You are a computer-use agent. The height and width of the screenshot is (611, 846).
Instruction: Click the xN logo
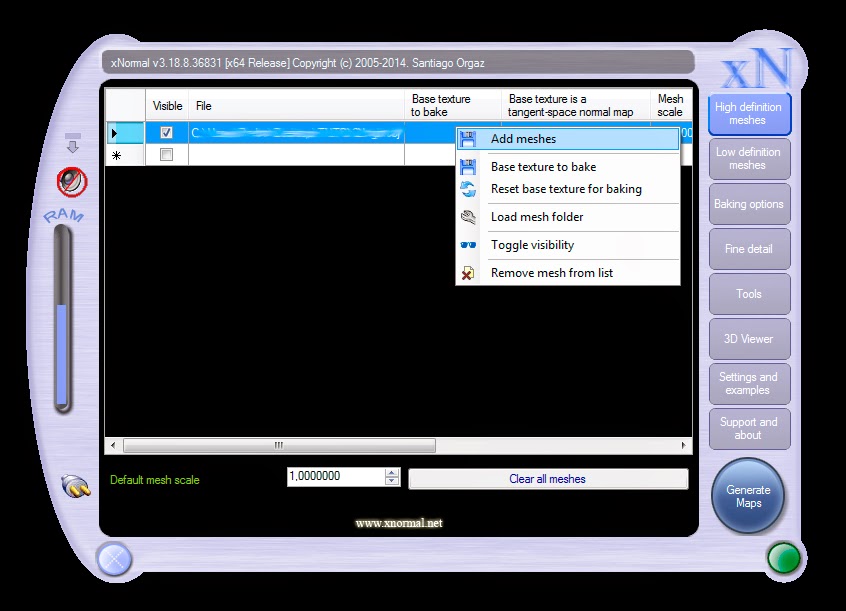(758, 69)
